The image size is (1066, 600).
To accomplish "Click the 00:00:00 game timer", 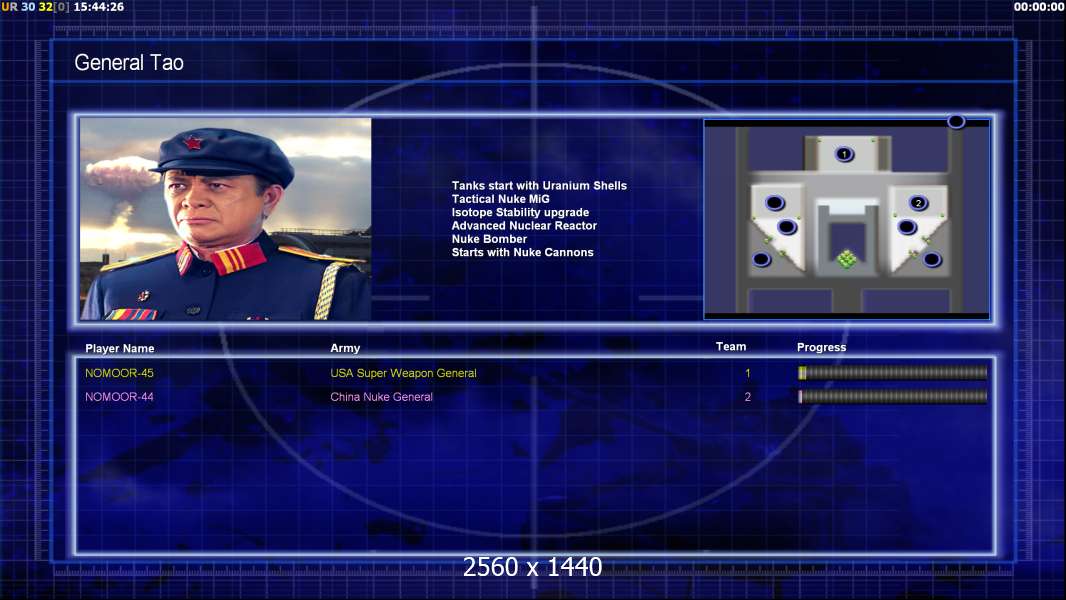I will click(1038, 7).
